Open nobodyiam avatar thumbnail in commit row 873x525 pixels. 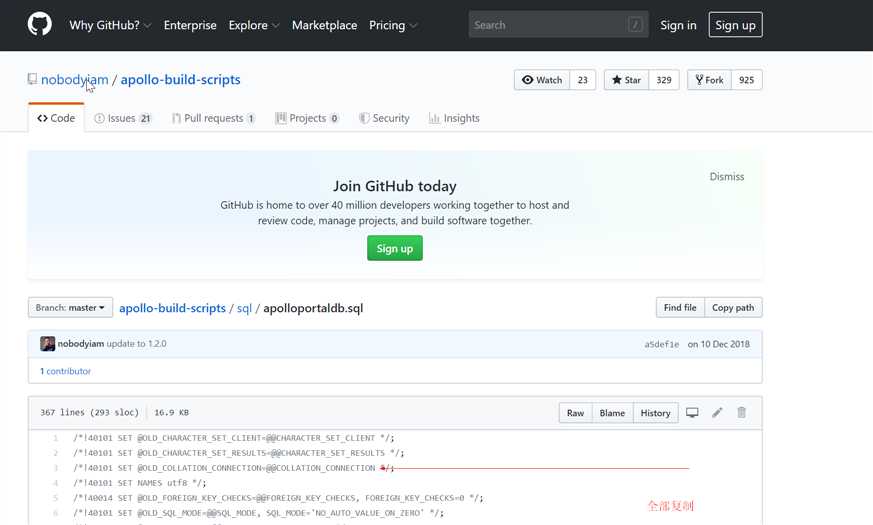click(x=47, y=344)
